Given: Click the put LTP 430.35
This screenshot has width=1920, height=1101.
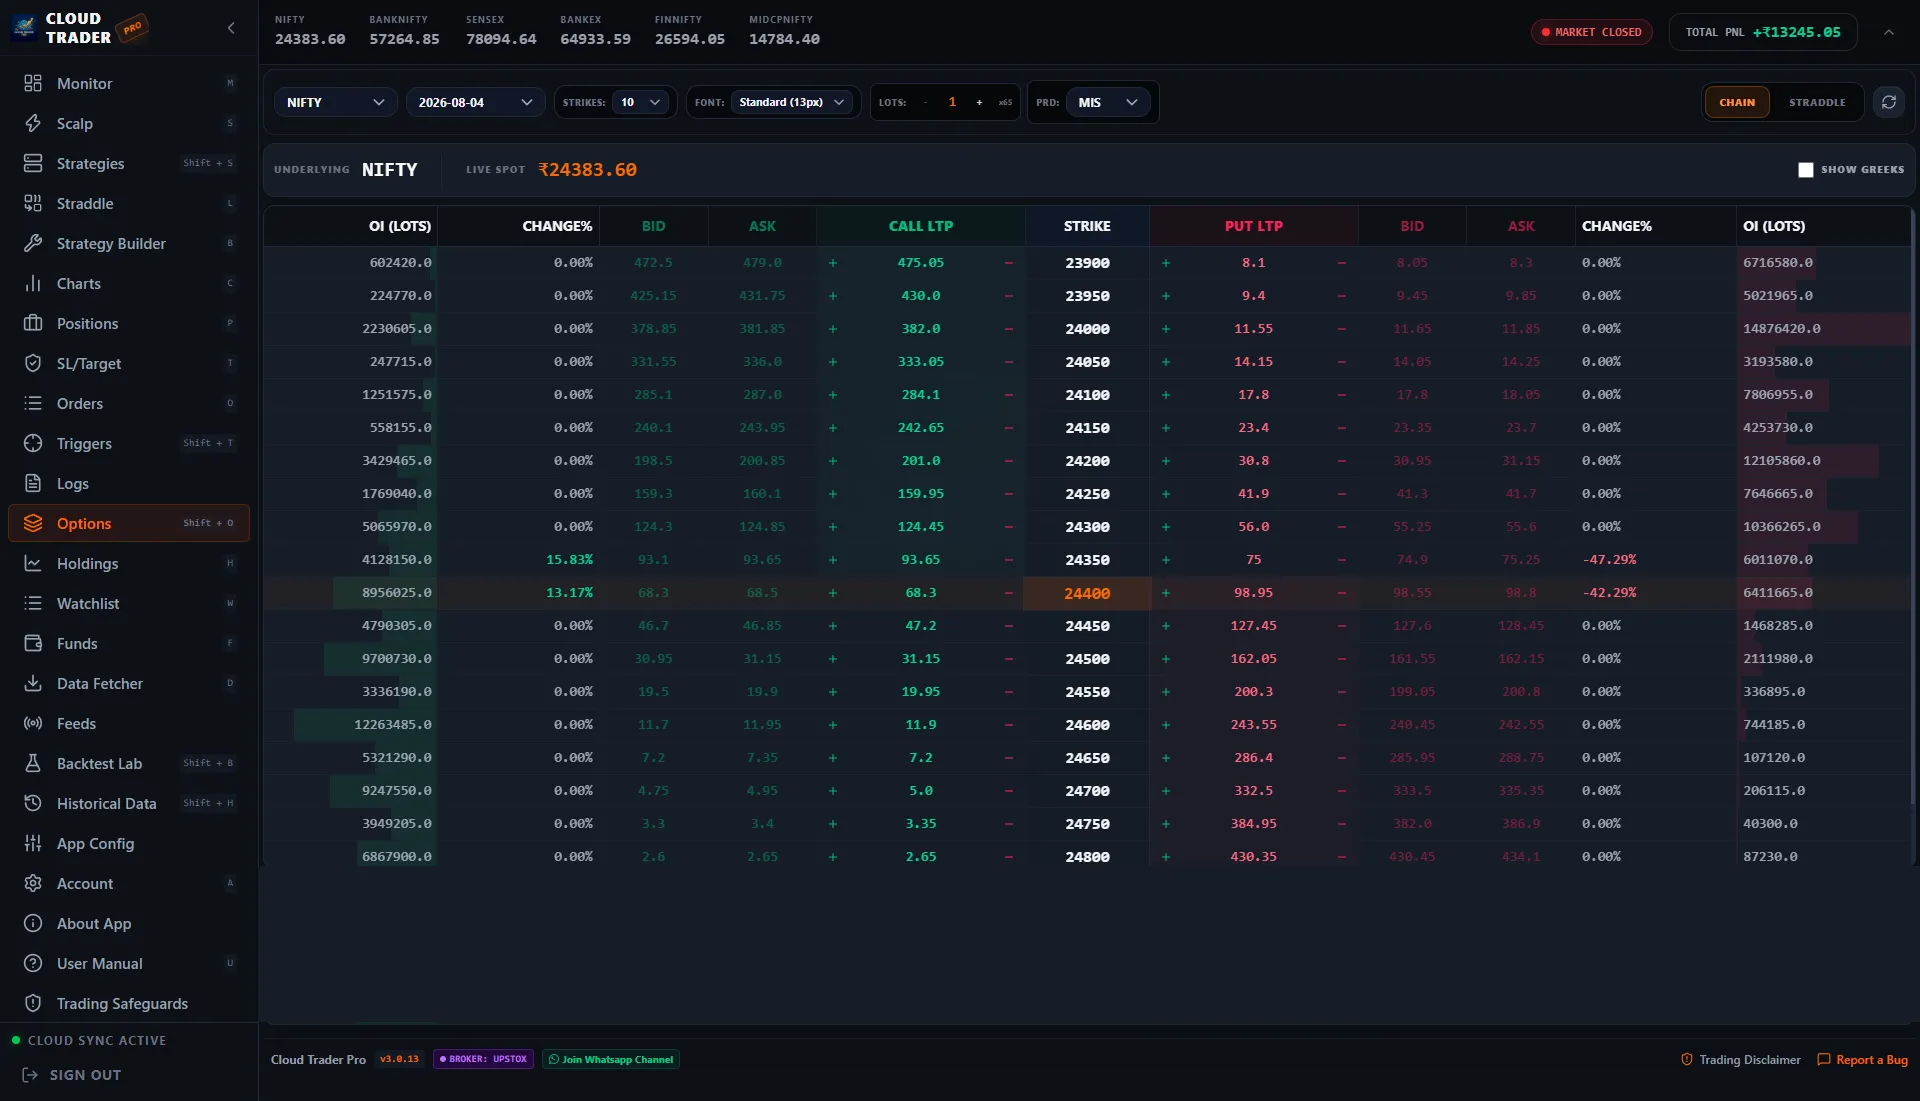Looking at the screenshot, I should click(1253, 857).
